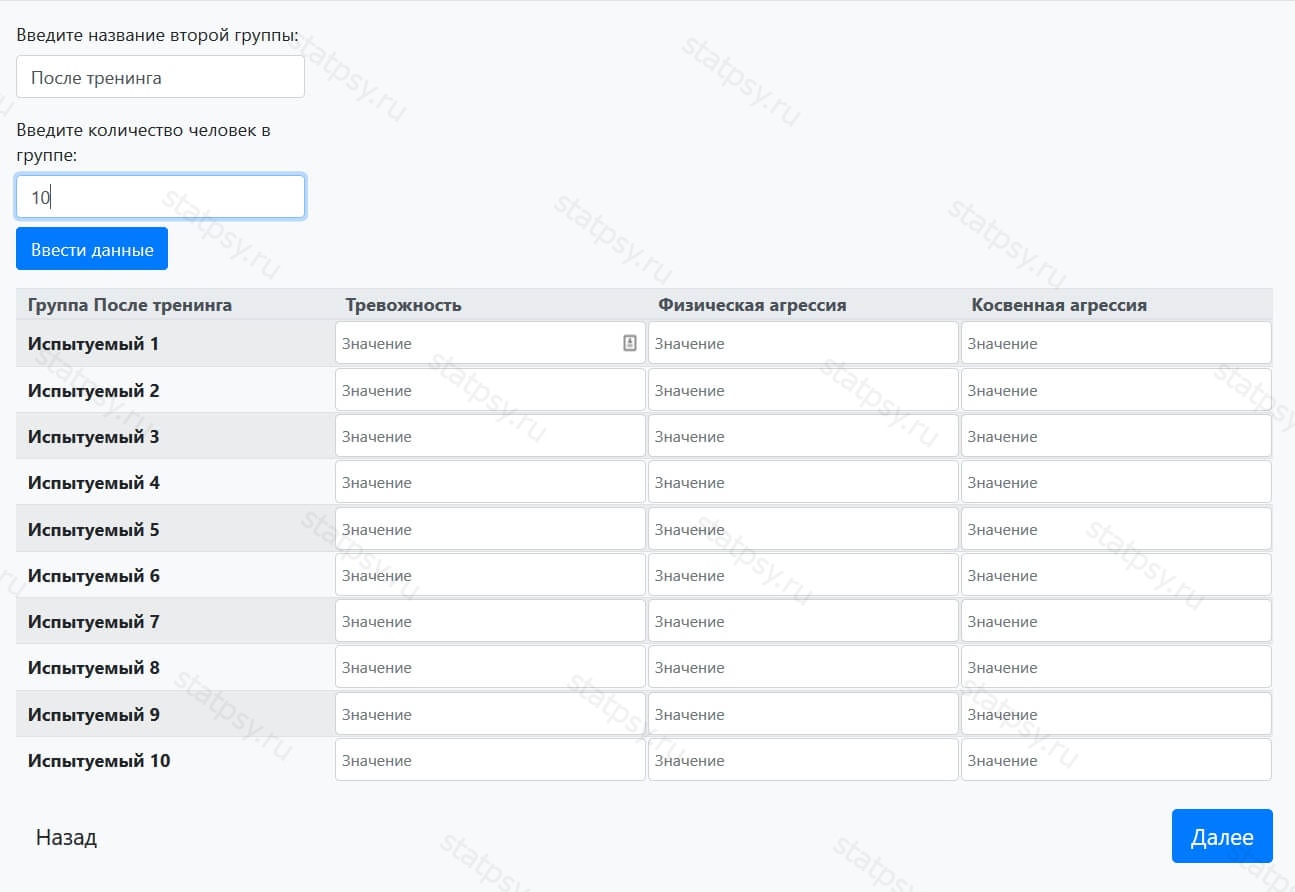The width and height of the screenshot is (1295, 892).
Task: Click the Испытуемый 2 row label
Action: 93,390
